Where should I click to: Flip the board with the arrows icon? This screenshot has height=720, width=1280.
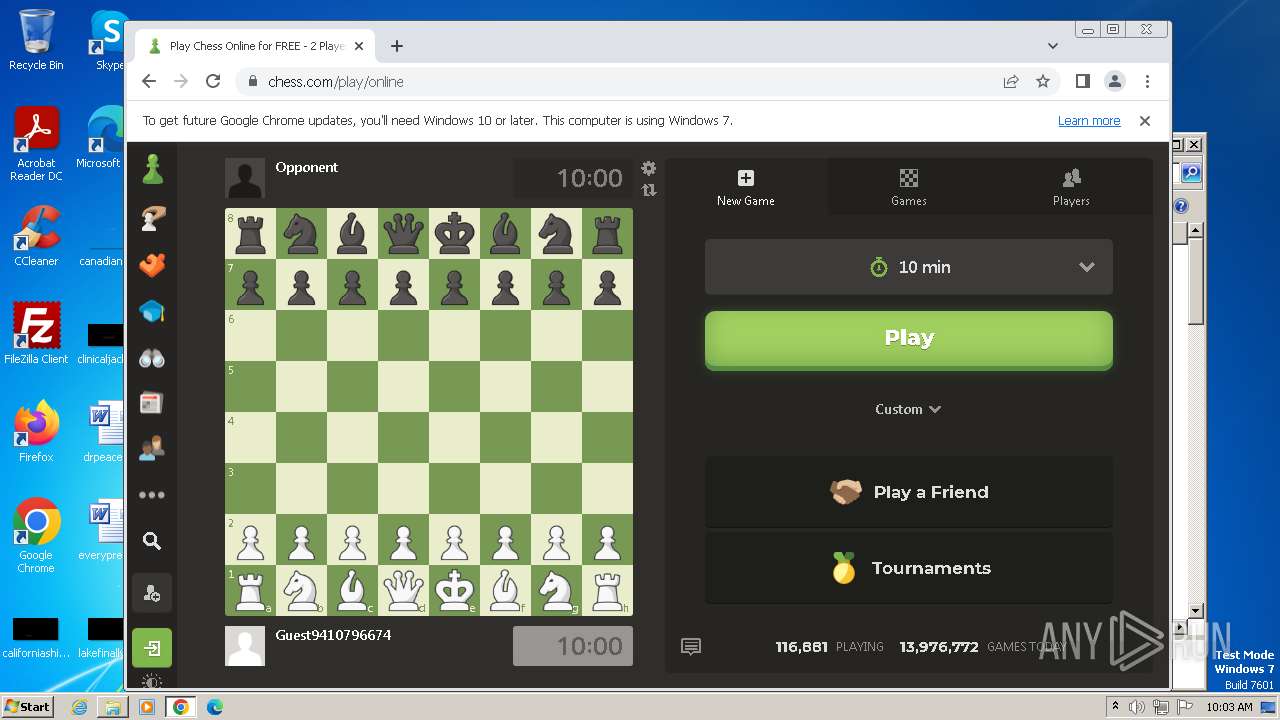click(649, 189)
